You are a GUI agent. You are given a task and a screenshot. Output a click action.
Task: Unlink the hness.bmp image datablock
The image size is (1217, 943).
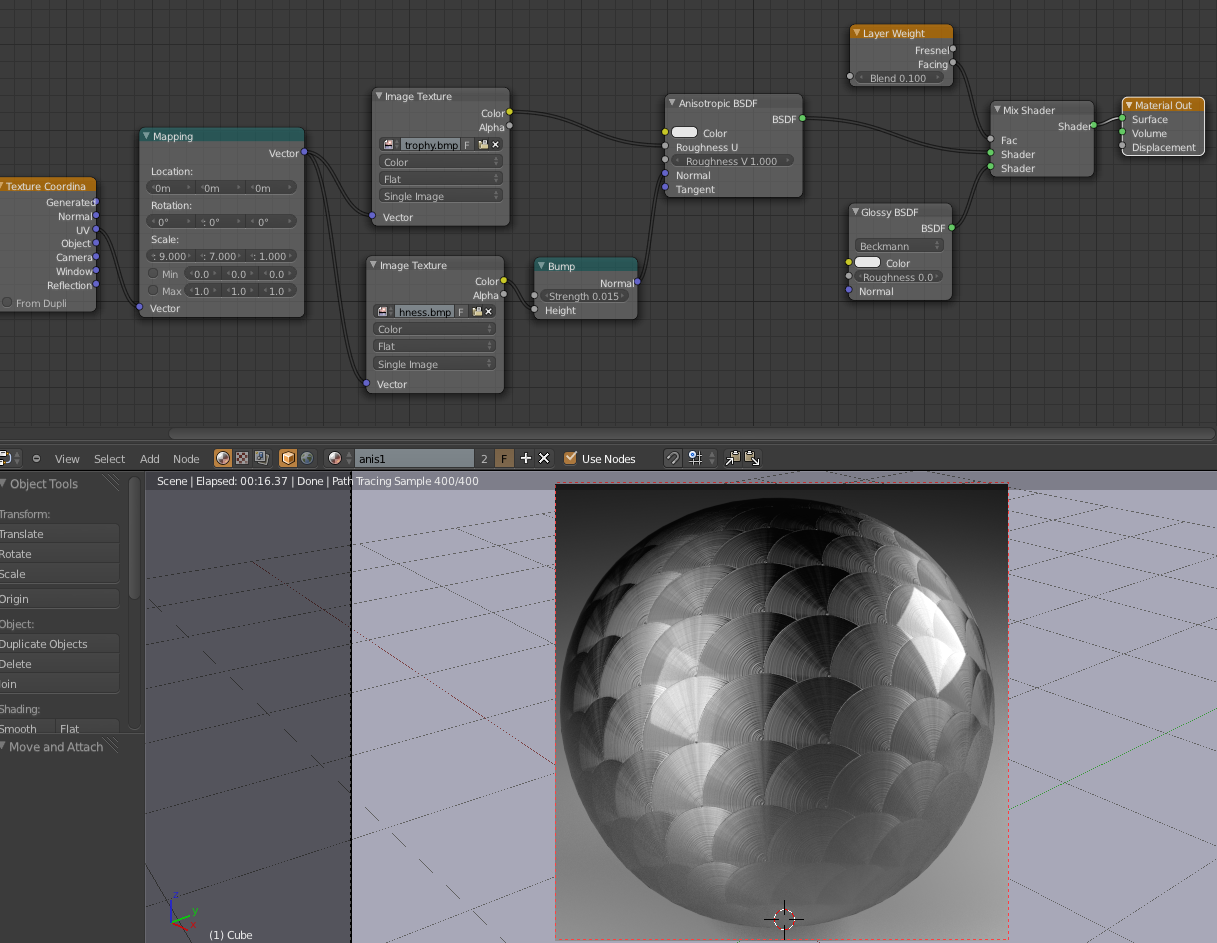click(x=489, y=312)
